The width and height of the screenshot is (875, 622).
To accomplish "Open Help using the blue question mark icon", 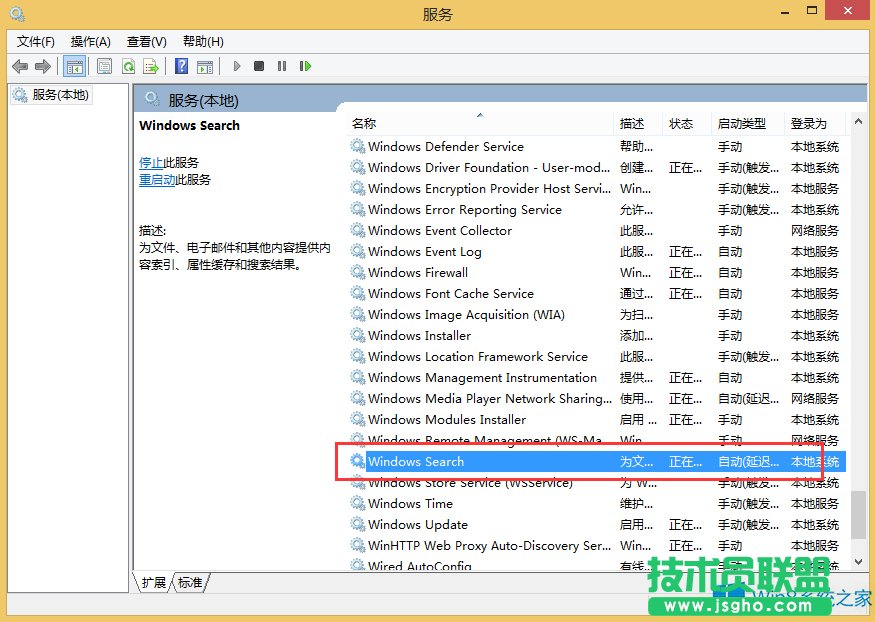I will [x=181, y=66].
